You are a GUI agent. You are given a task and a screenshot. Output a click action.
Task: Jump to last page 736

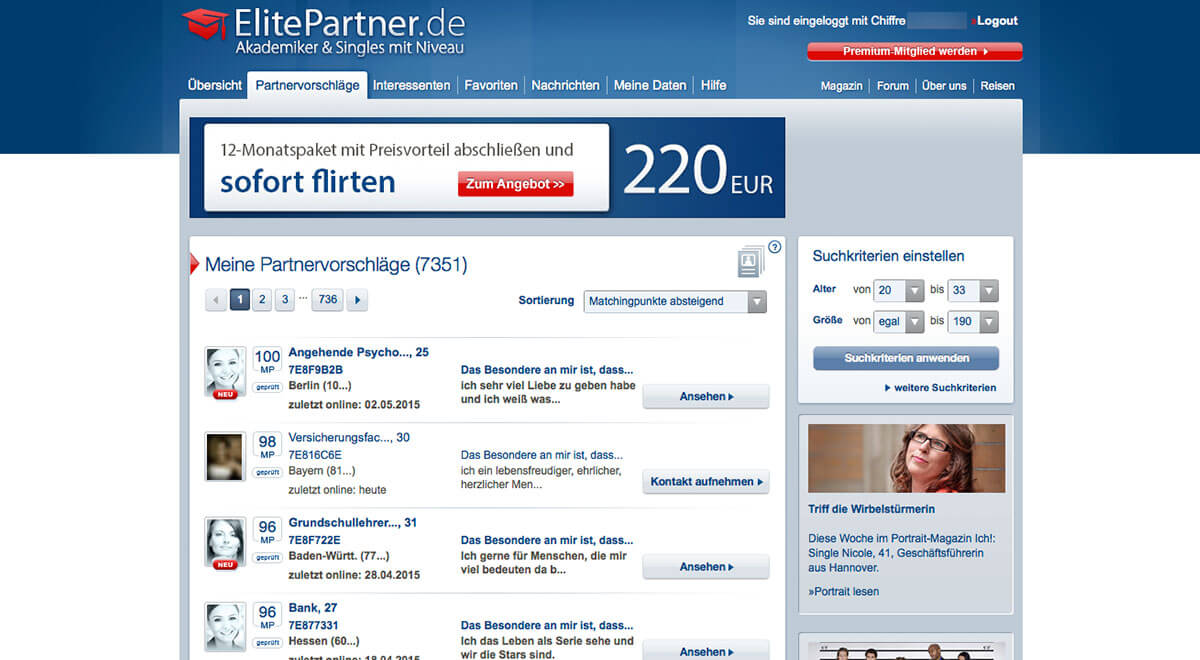(x=327, y=299)
